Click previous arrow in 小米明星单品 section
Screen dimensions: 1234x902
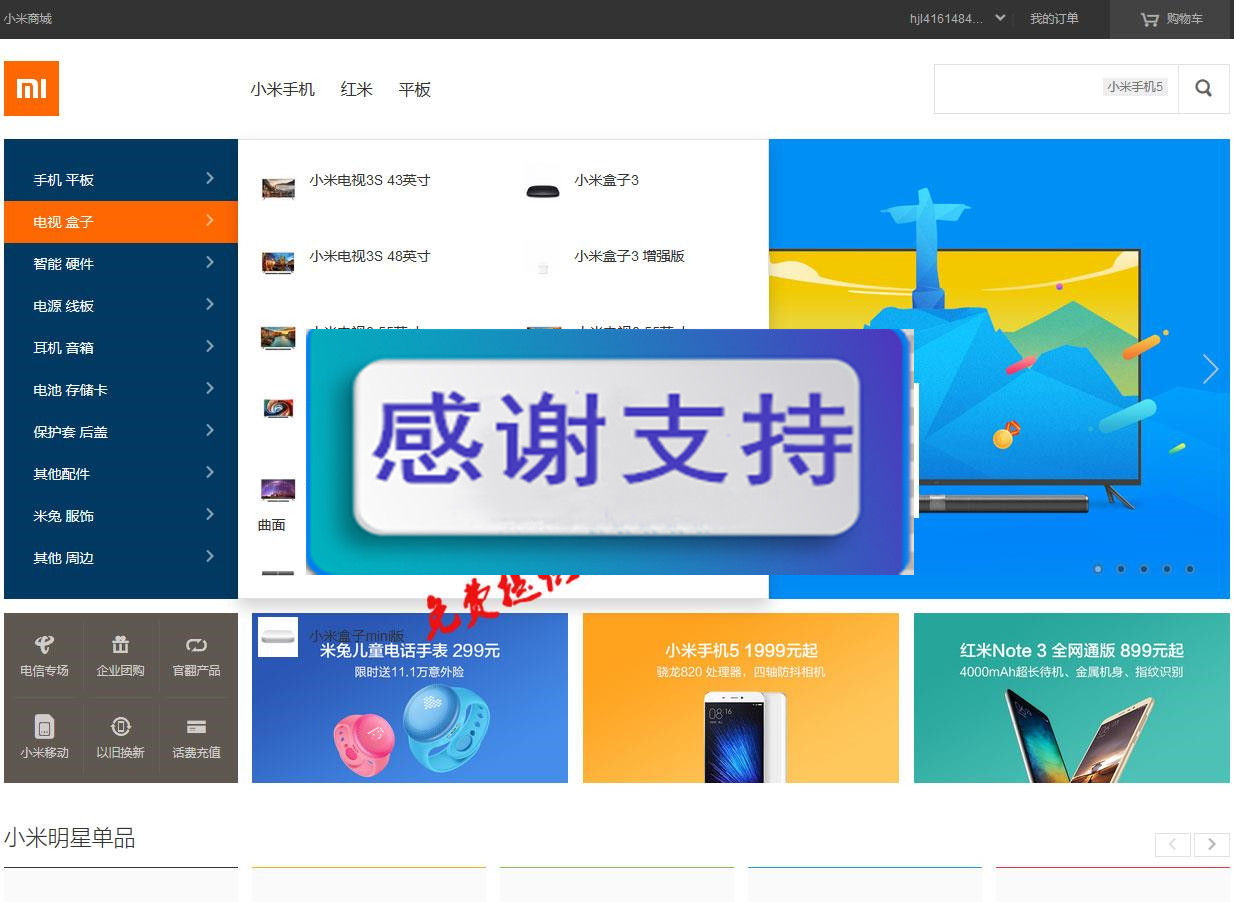[1173, 844]
